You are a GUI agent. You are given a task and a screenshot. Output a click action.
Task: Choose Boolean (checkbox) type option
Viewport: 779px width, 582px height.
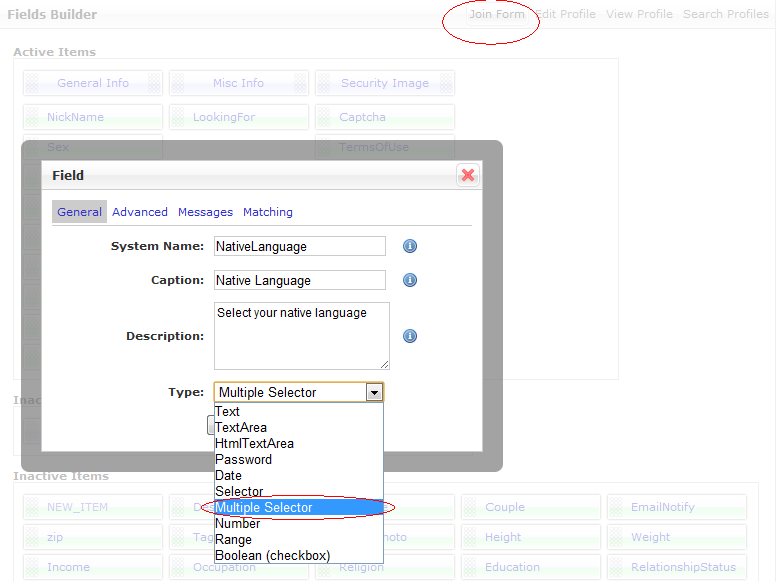[272, 555]
